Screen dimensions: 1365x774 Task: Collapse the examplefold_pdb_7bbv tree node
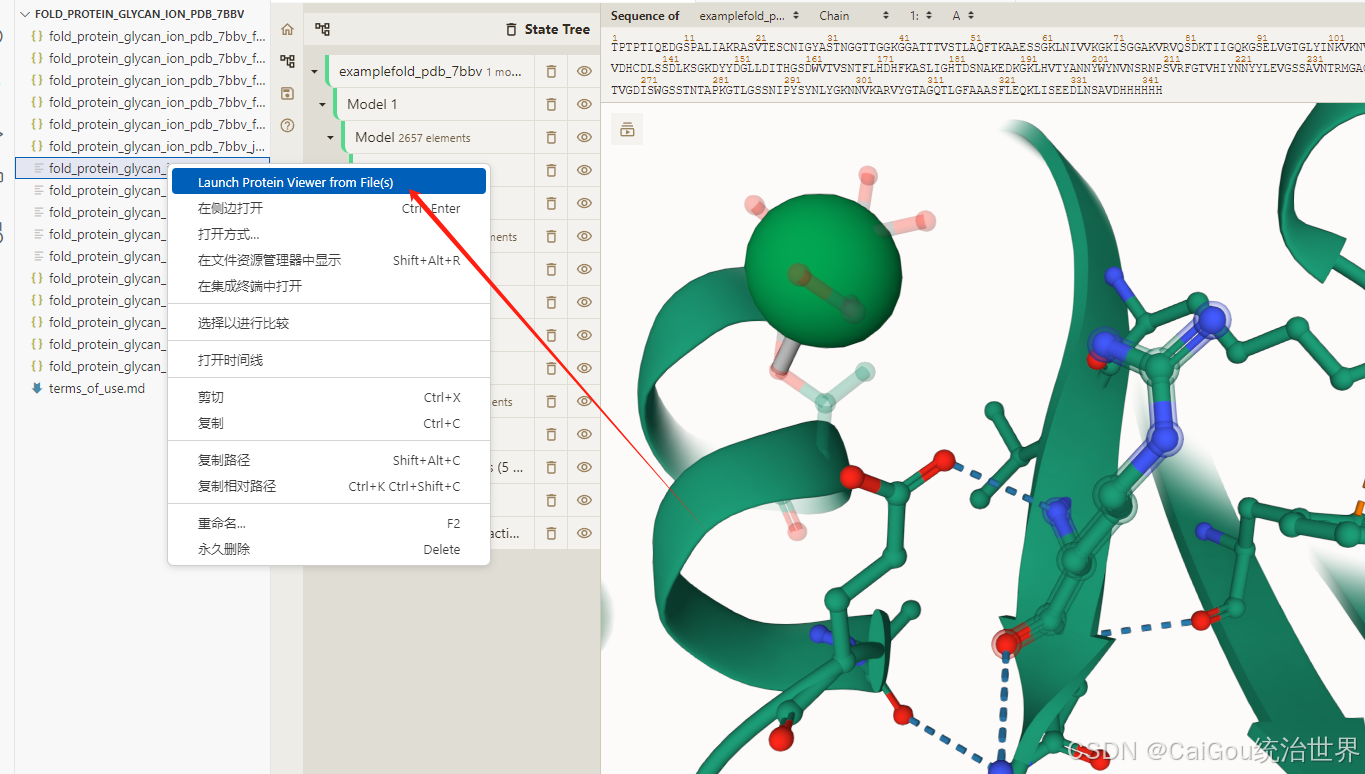(314, 70)
